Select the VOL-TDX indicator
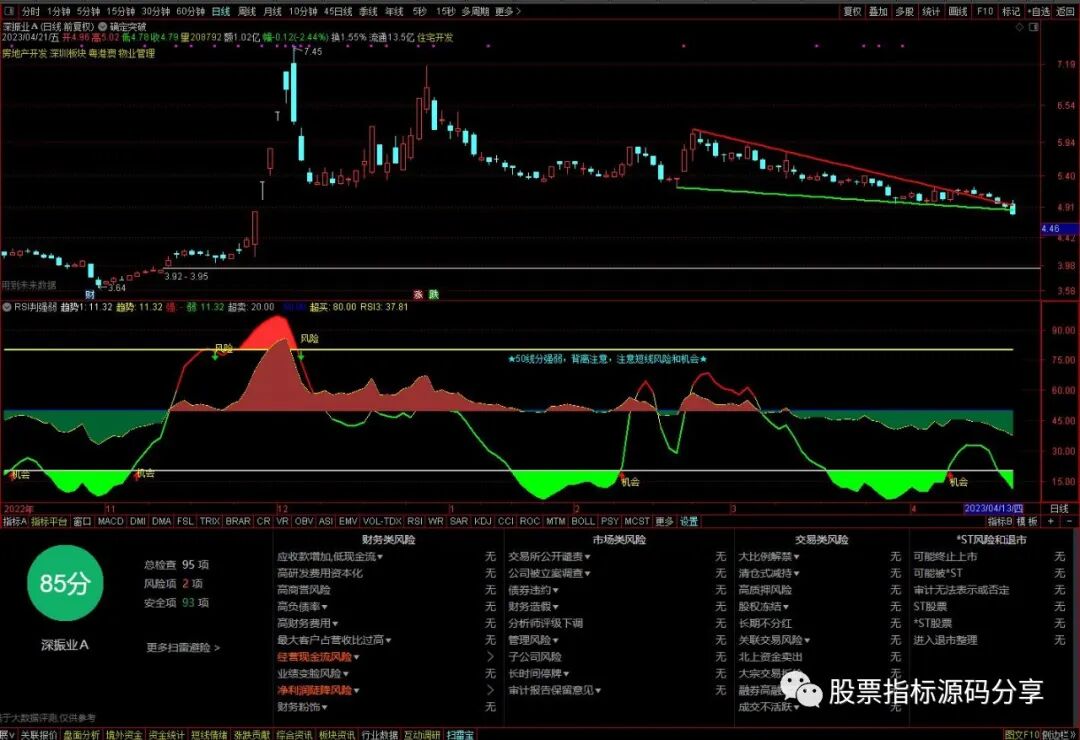The width and height of the screenshot is (1080, 740). 382,522
